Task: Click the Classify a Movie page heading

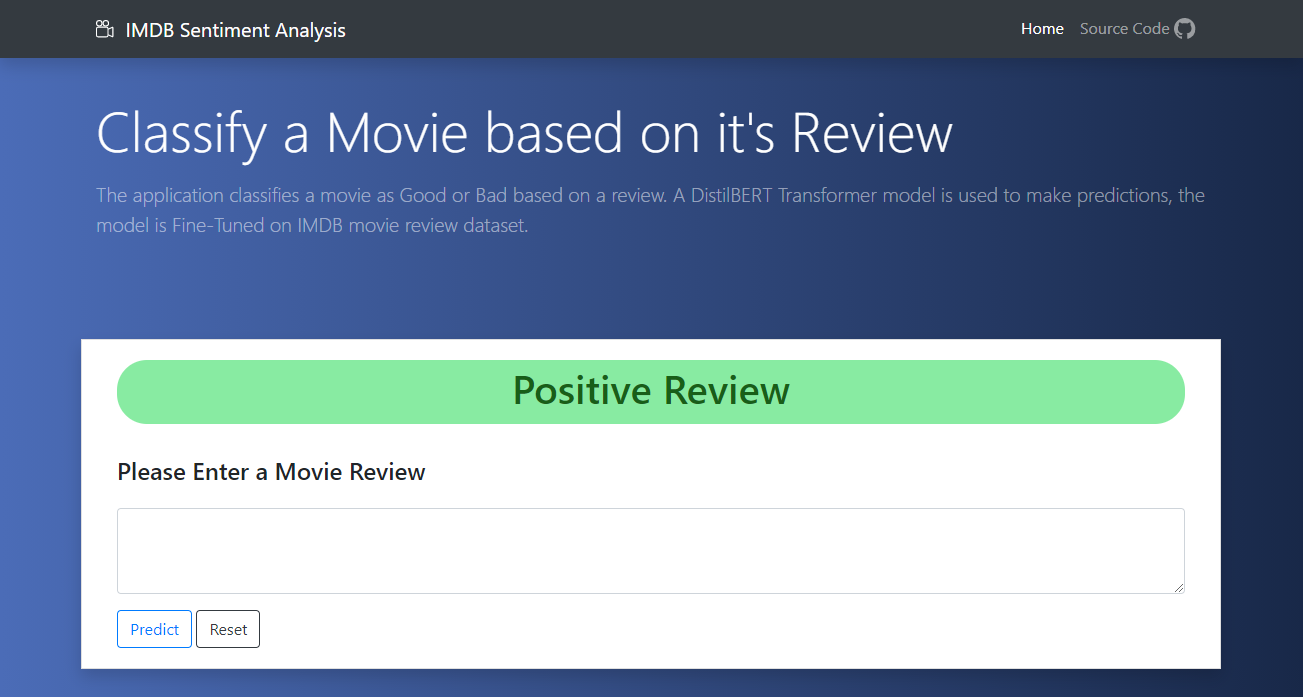Action: click(524, 132)
